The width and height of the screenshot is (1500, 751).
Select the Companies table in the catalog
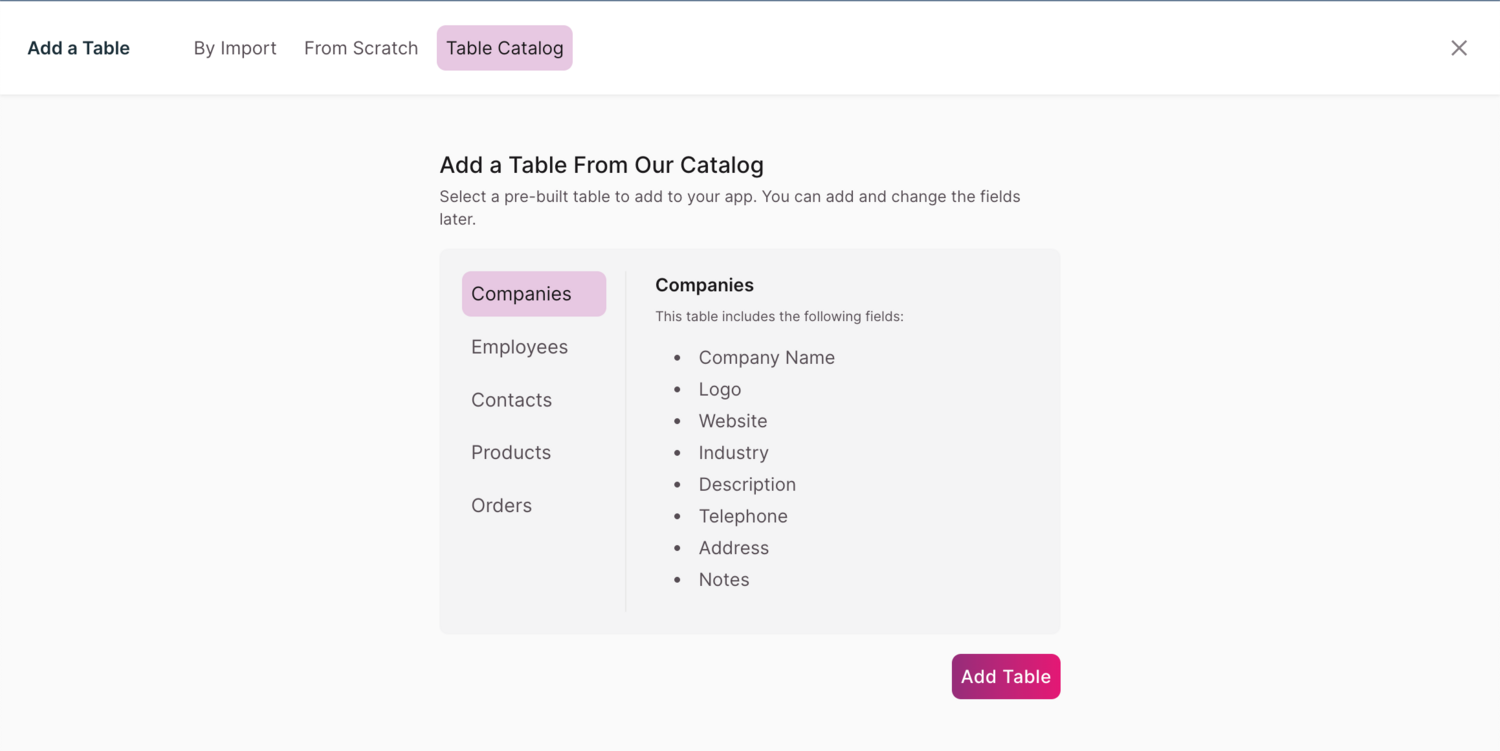(521, 293)
